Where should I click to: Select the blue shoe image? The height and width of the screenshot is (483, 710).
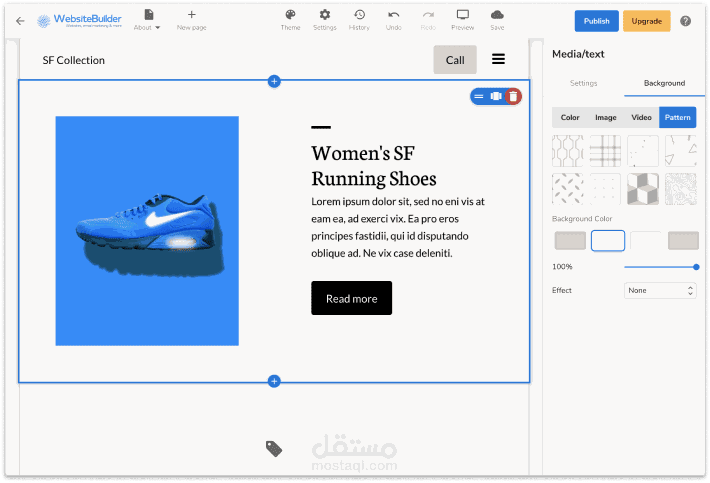pyautogui.click(x=147, y=231)
